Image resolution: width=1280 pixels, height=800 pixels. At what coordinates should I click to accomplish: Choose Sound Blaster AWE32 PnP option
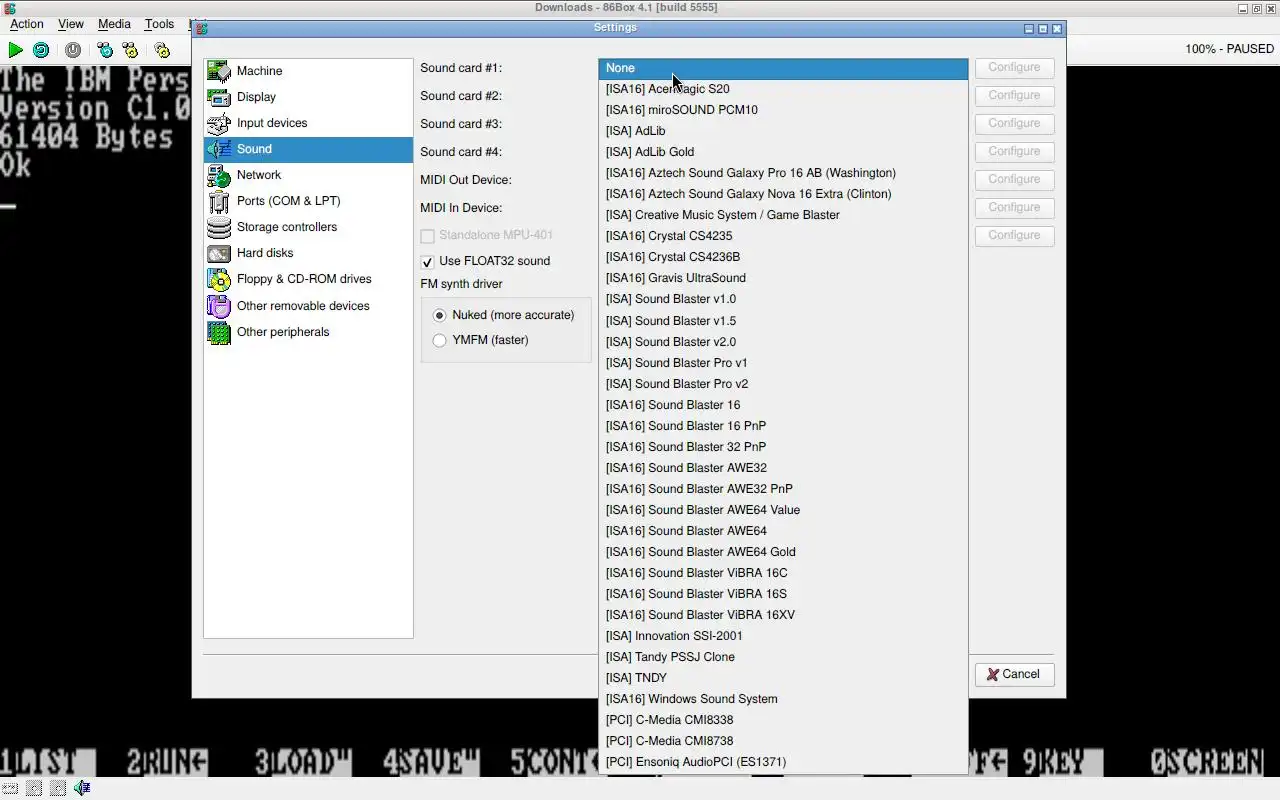[783, 489]
